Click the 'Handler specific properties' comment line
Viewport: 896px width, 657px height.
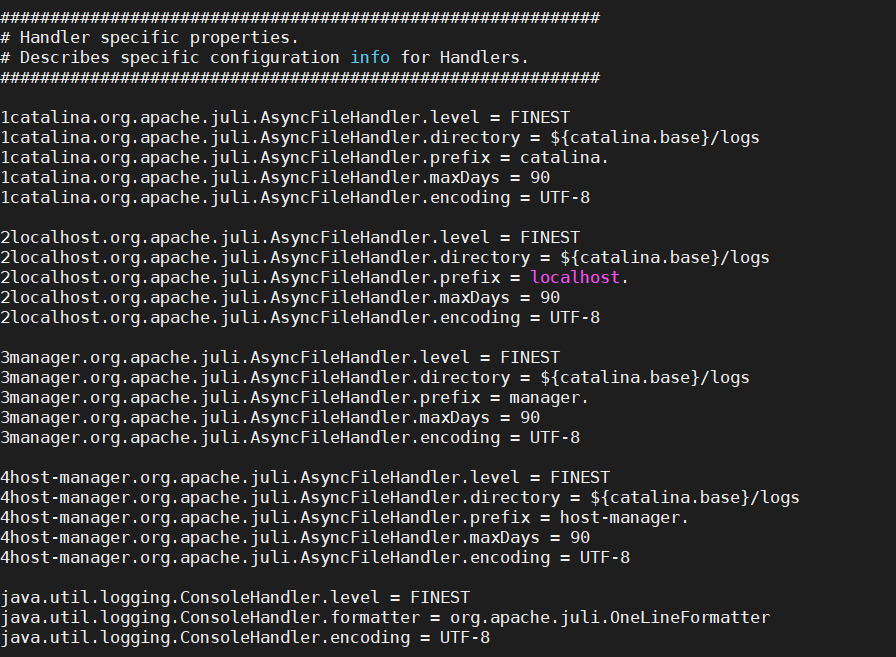coord(150,38)
